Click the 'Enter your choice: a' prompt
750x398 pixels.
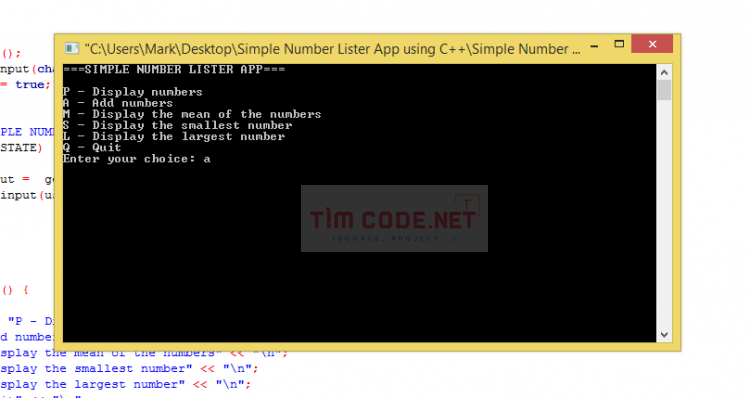point(136,159)
